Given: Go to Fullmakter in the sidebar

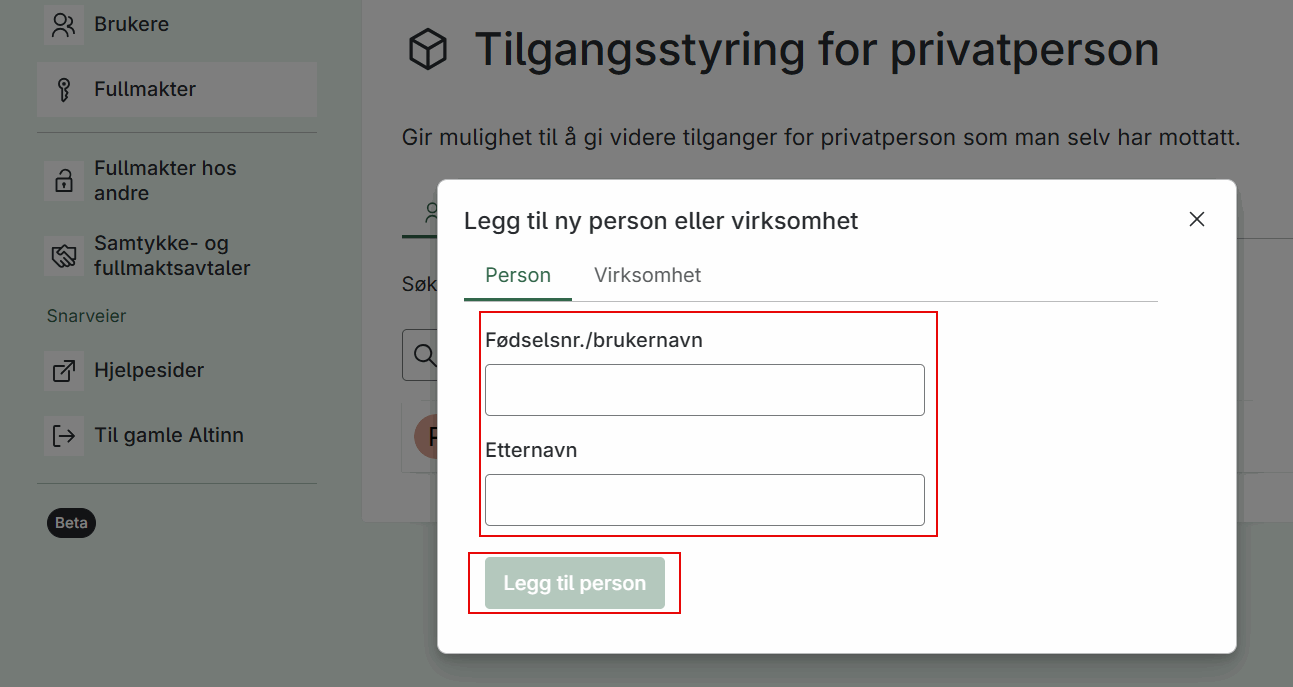Looking at the screenshot, I should point(145,89).
